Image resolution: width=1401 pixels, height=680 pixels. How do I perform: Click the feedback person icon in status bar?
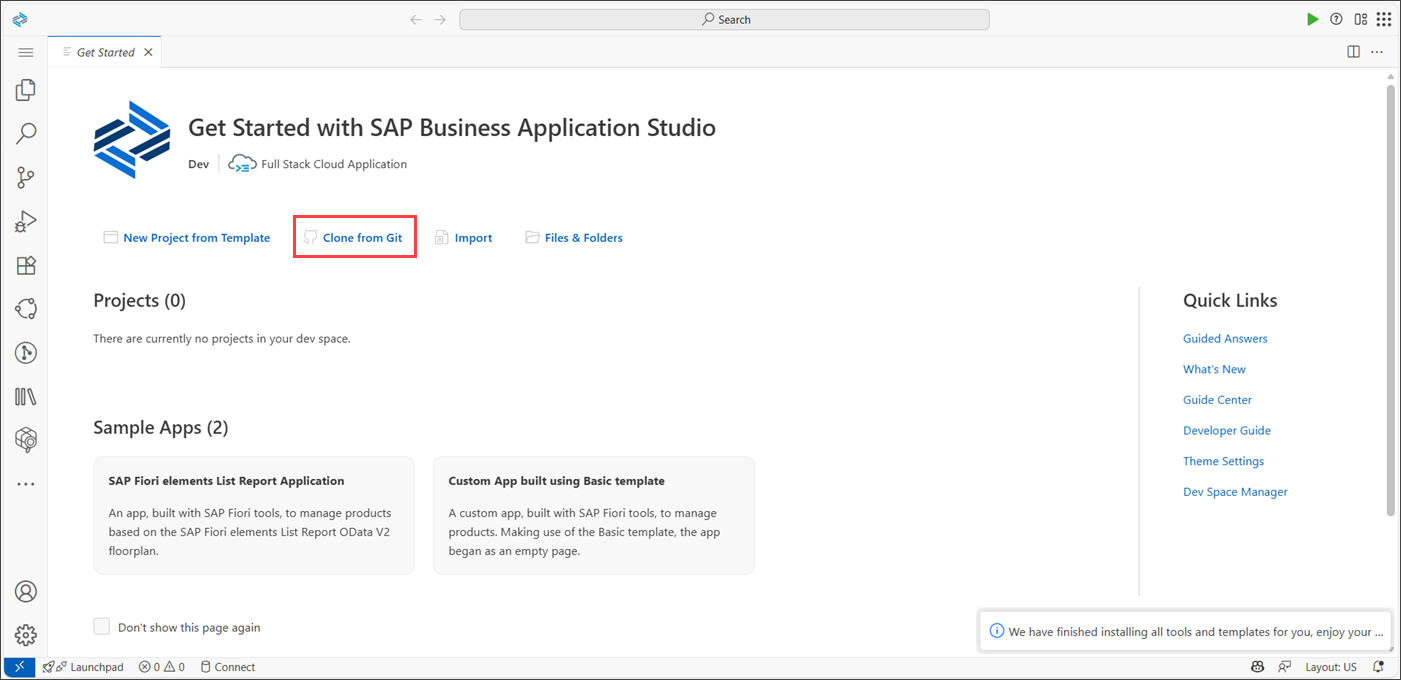click(1283, 667)
